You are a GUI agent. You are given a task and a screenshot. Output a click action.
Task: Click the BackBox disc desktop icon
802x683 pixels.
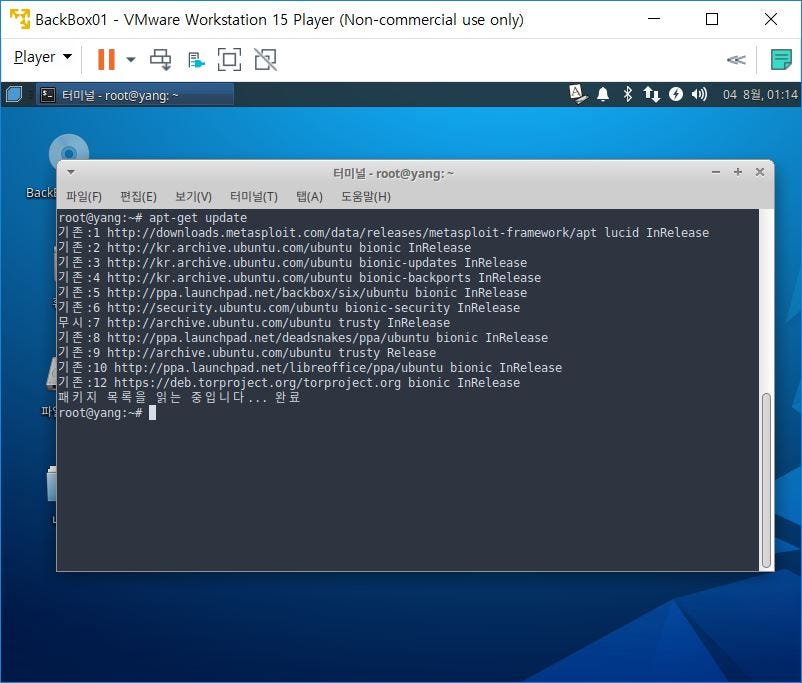tap(69, 153)
